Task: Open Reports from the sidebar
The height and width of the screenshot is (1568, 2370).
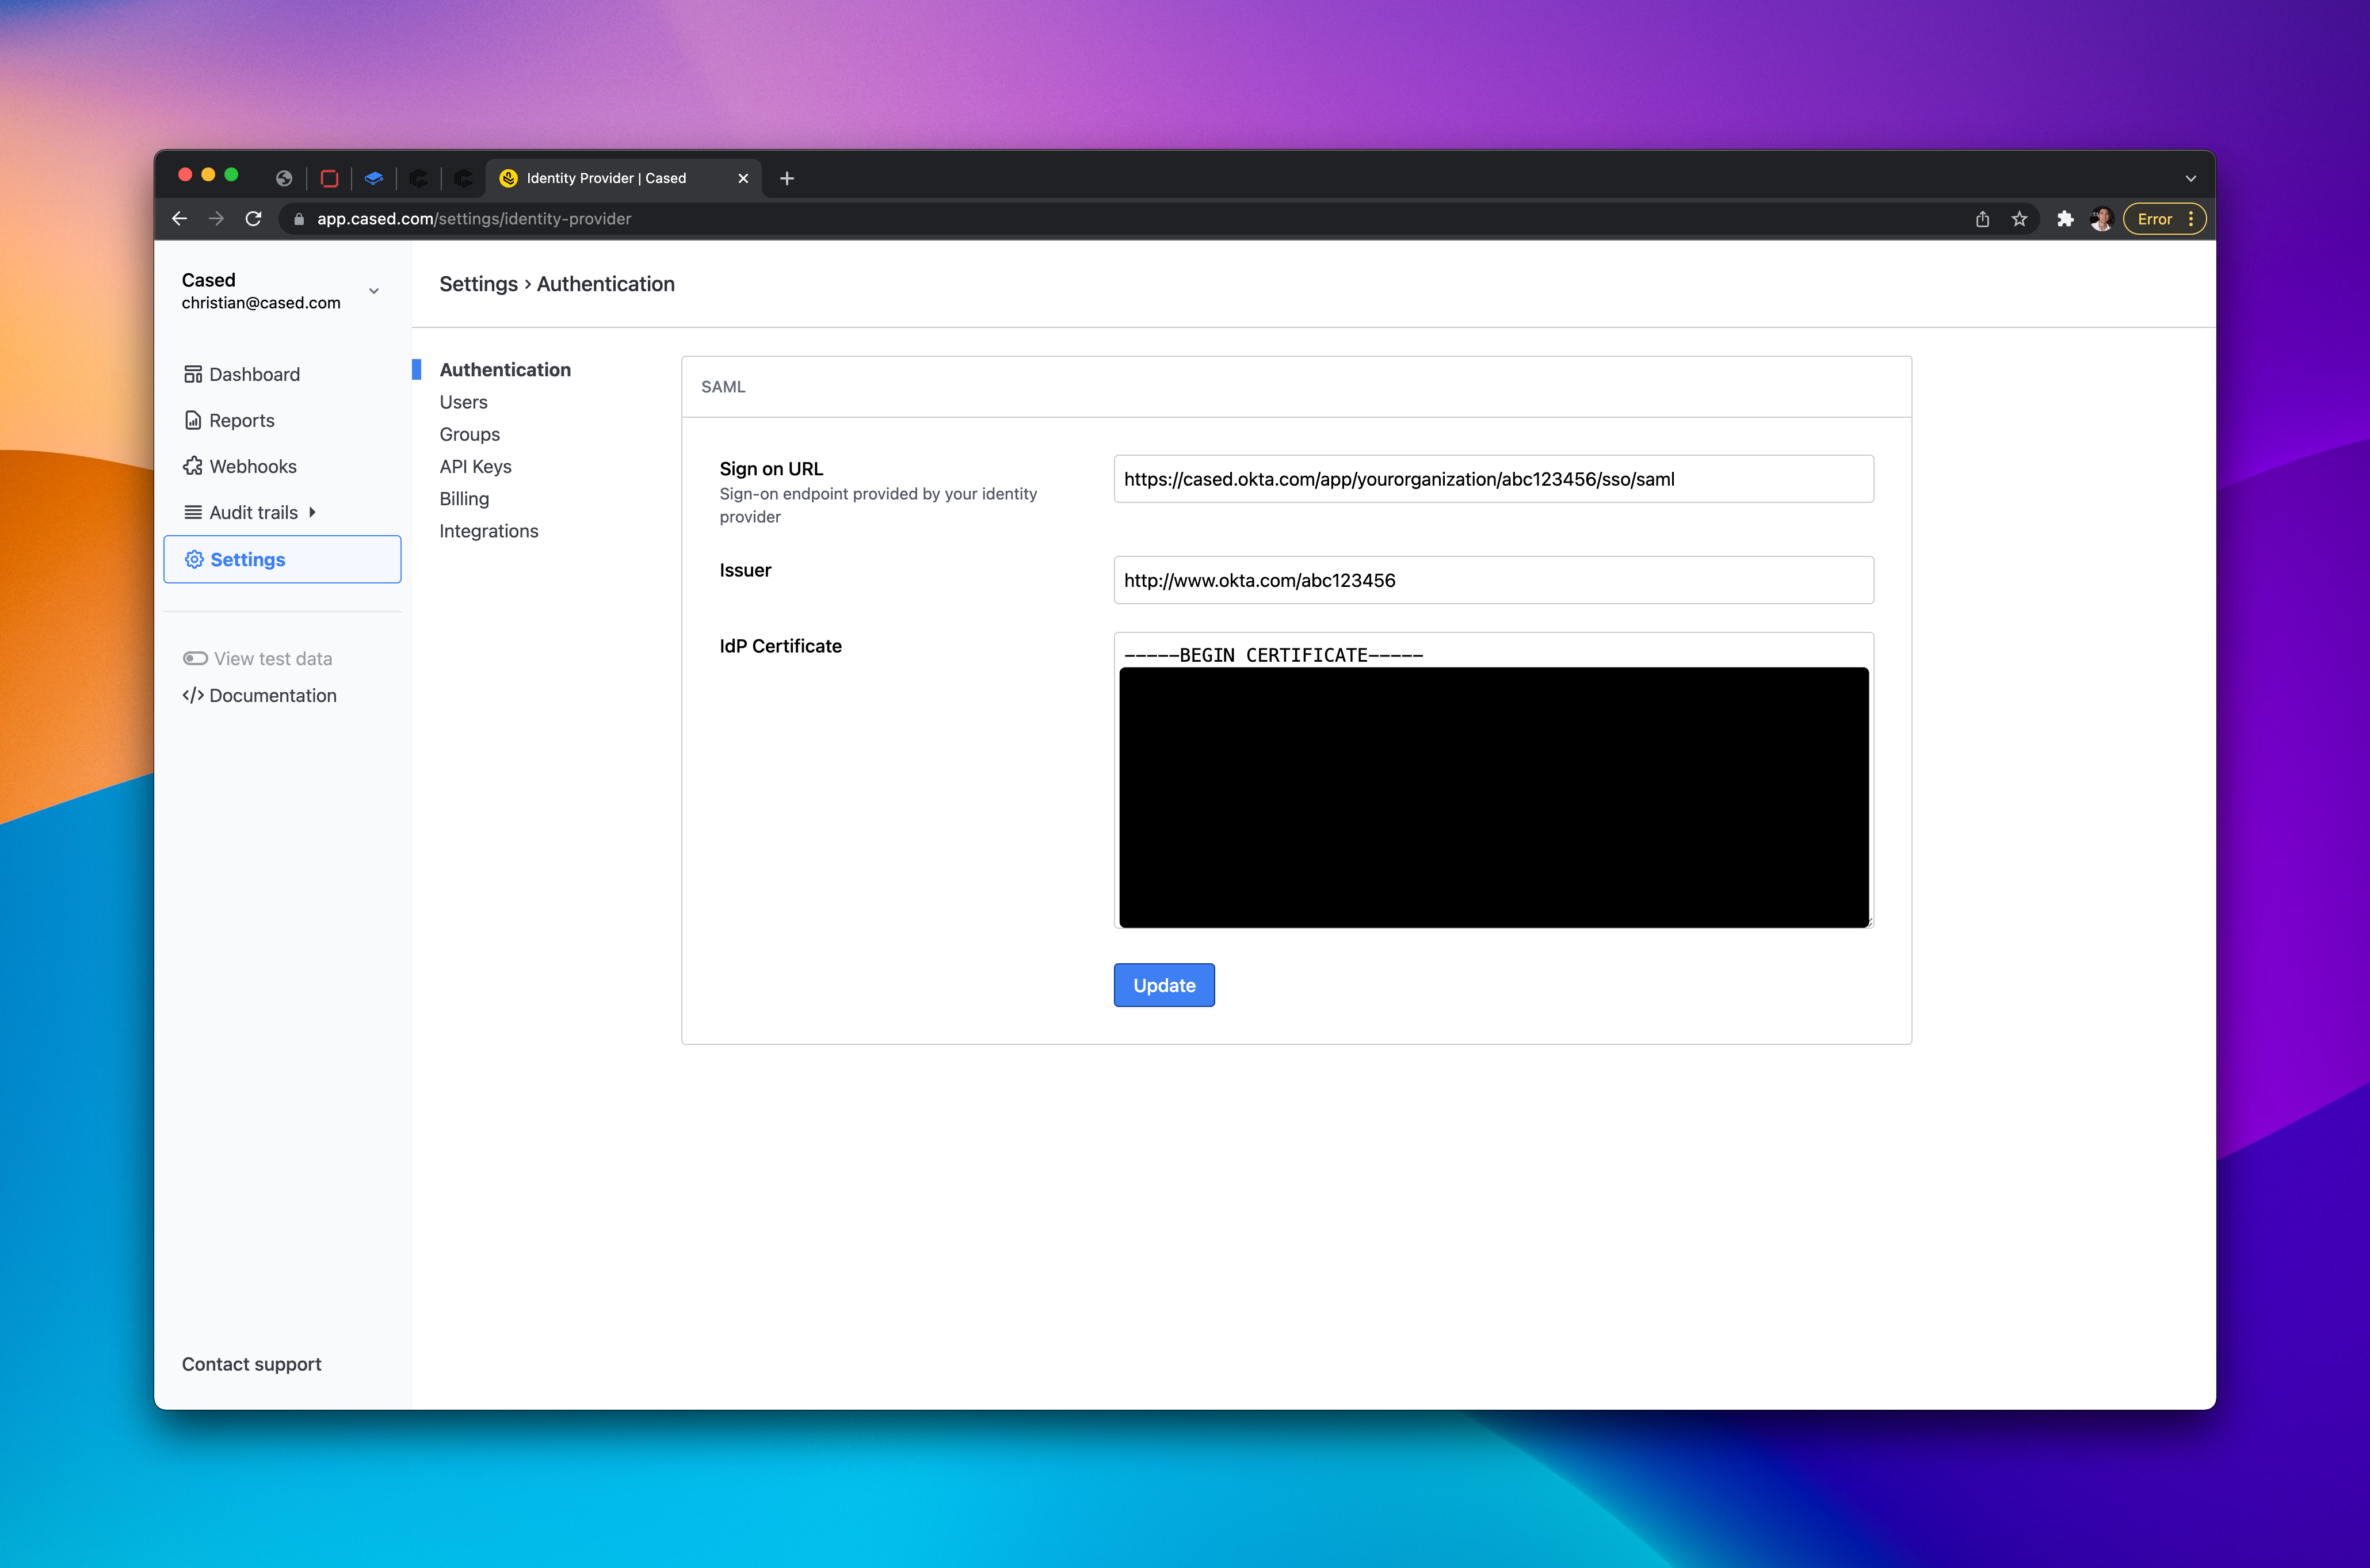Action: pyautogui.click(x=230, y=420)
